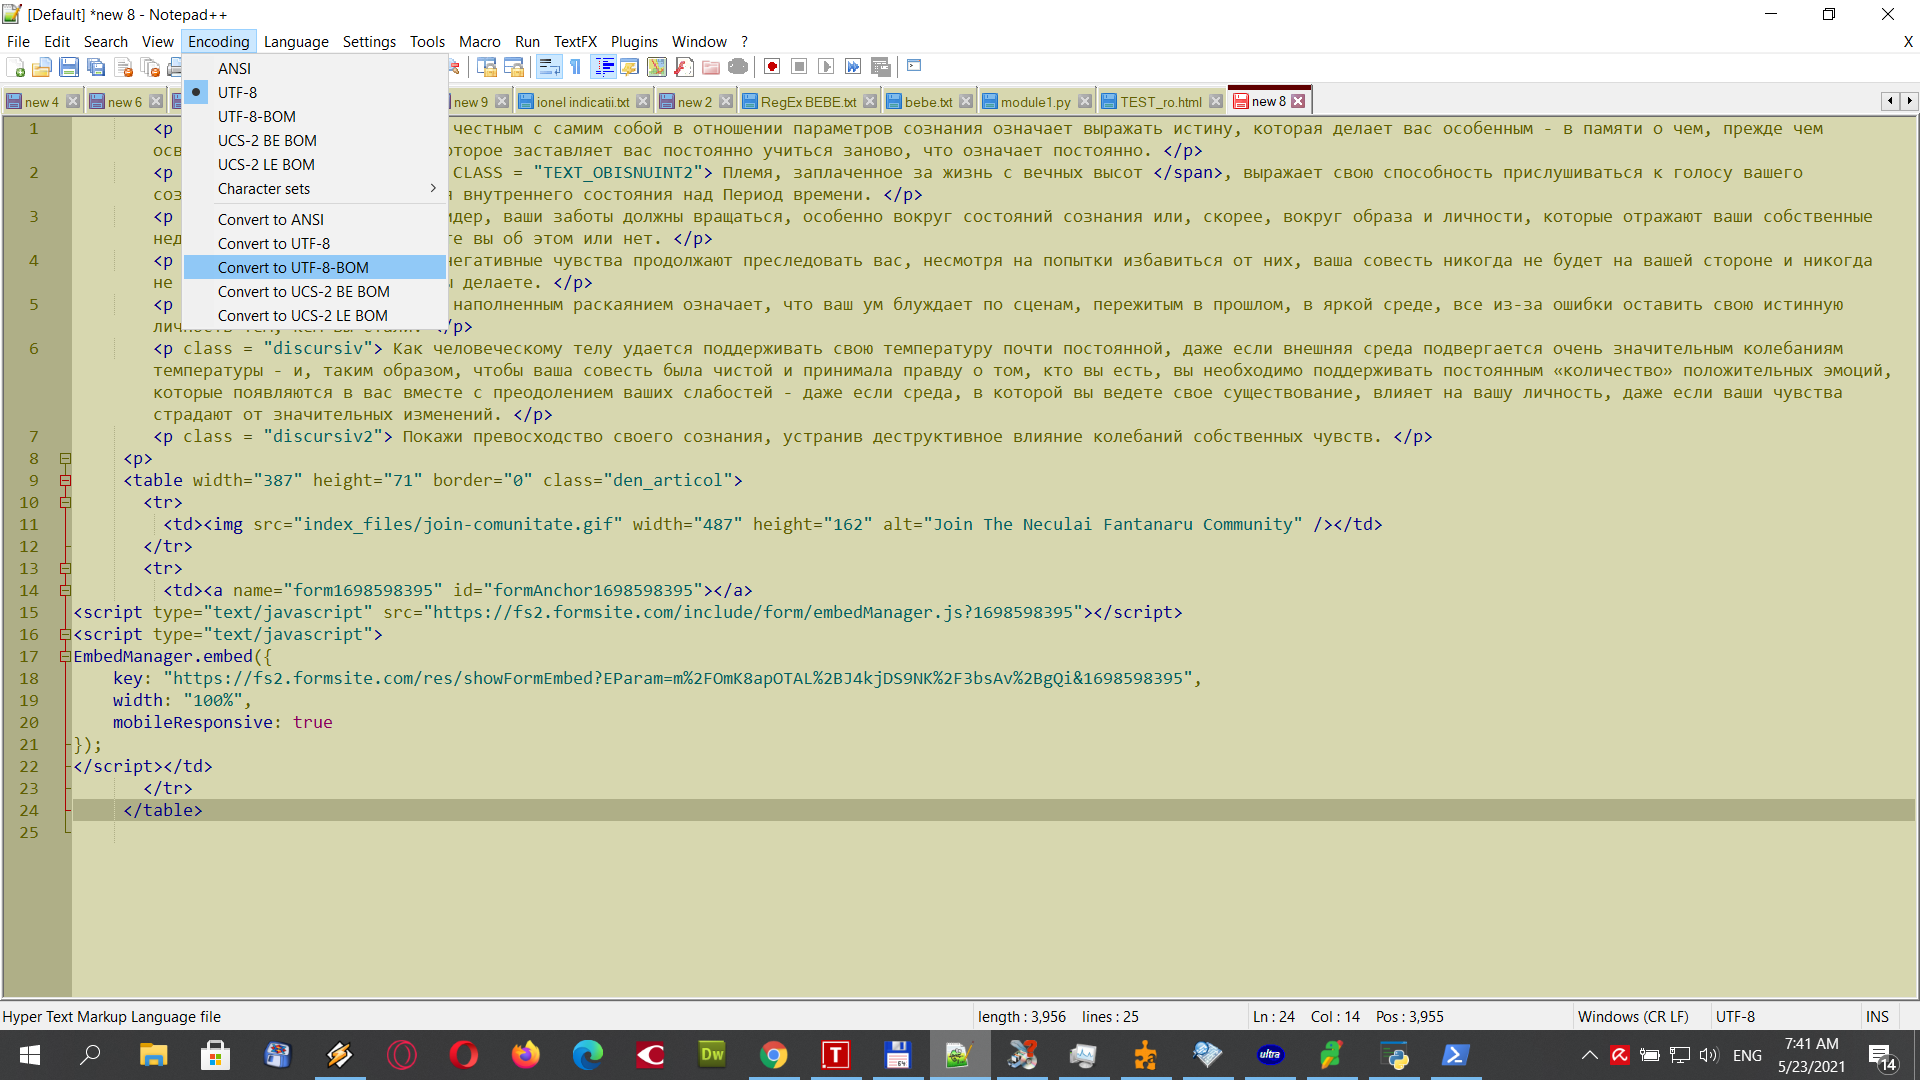Collapse td fold at line 14
Screen dimensions: 1920x1080
coord(65,590)
